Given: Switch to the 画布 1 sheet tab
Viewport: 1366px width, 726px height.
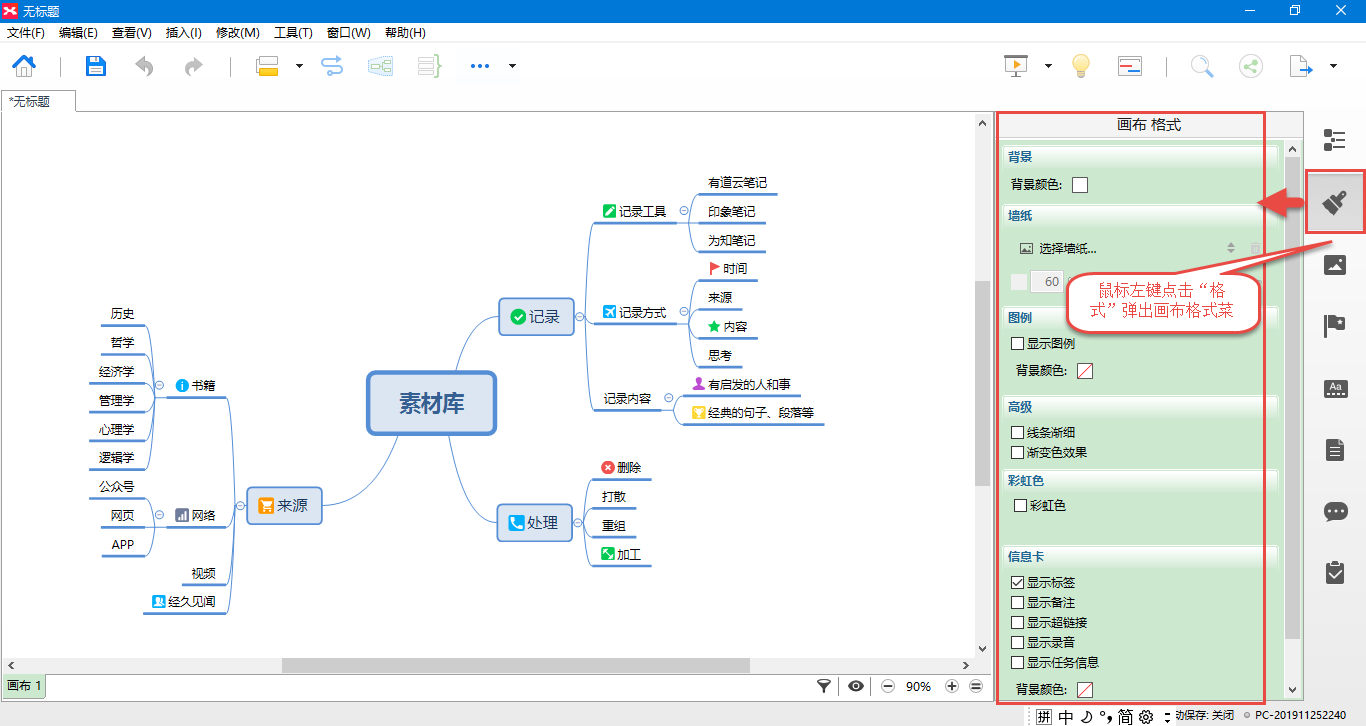Looking at the screenshot, I should (x=25, y=686).
